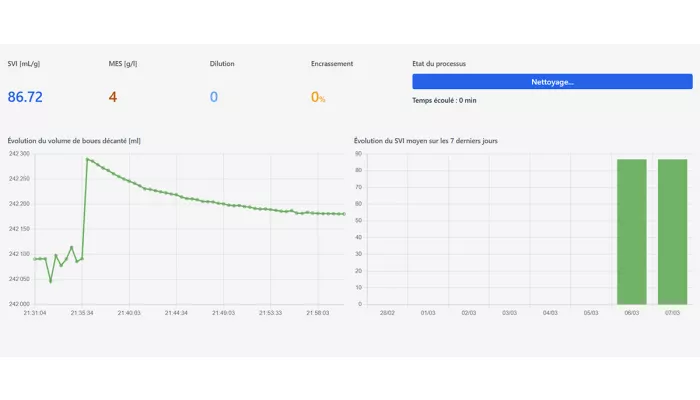Click the Etat du processus label
700x400 pixels.
[x=439, y=64]
